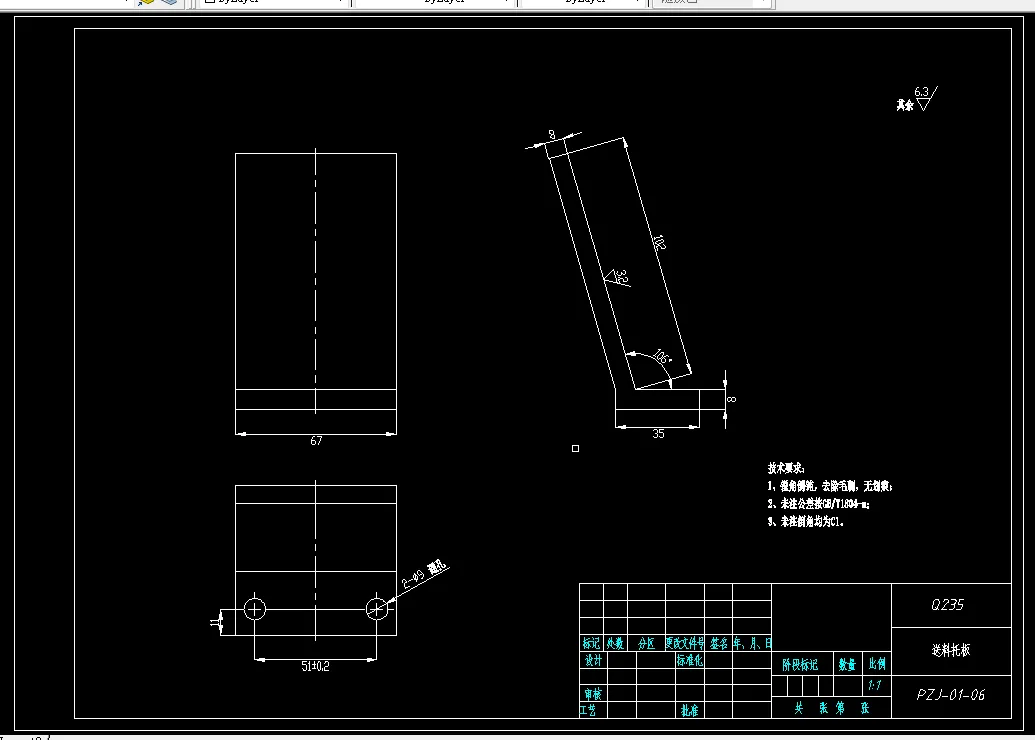The height and width of the screenshot is (740, 1035).
Task: Click the 审核 title block label
Action: (593, 694)
